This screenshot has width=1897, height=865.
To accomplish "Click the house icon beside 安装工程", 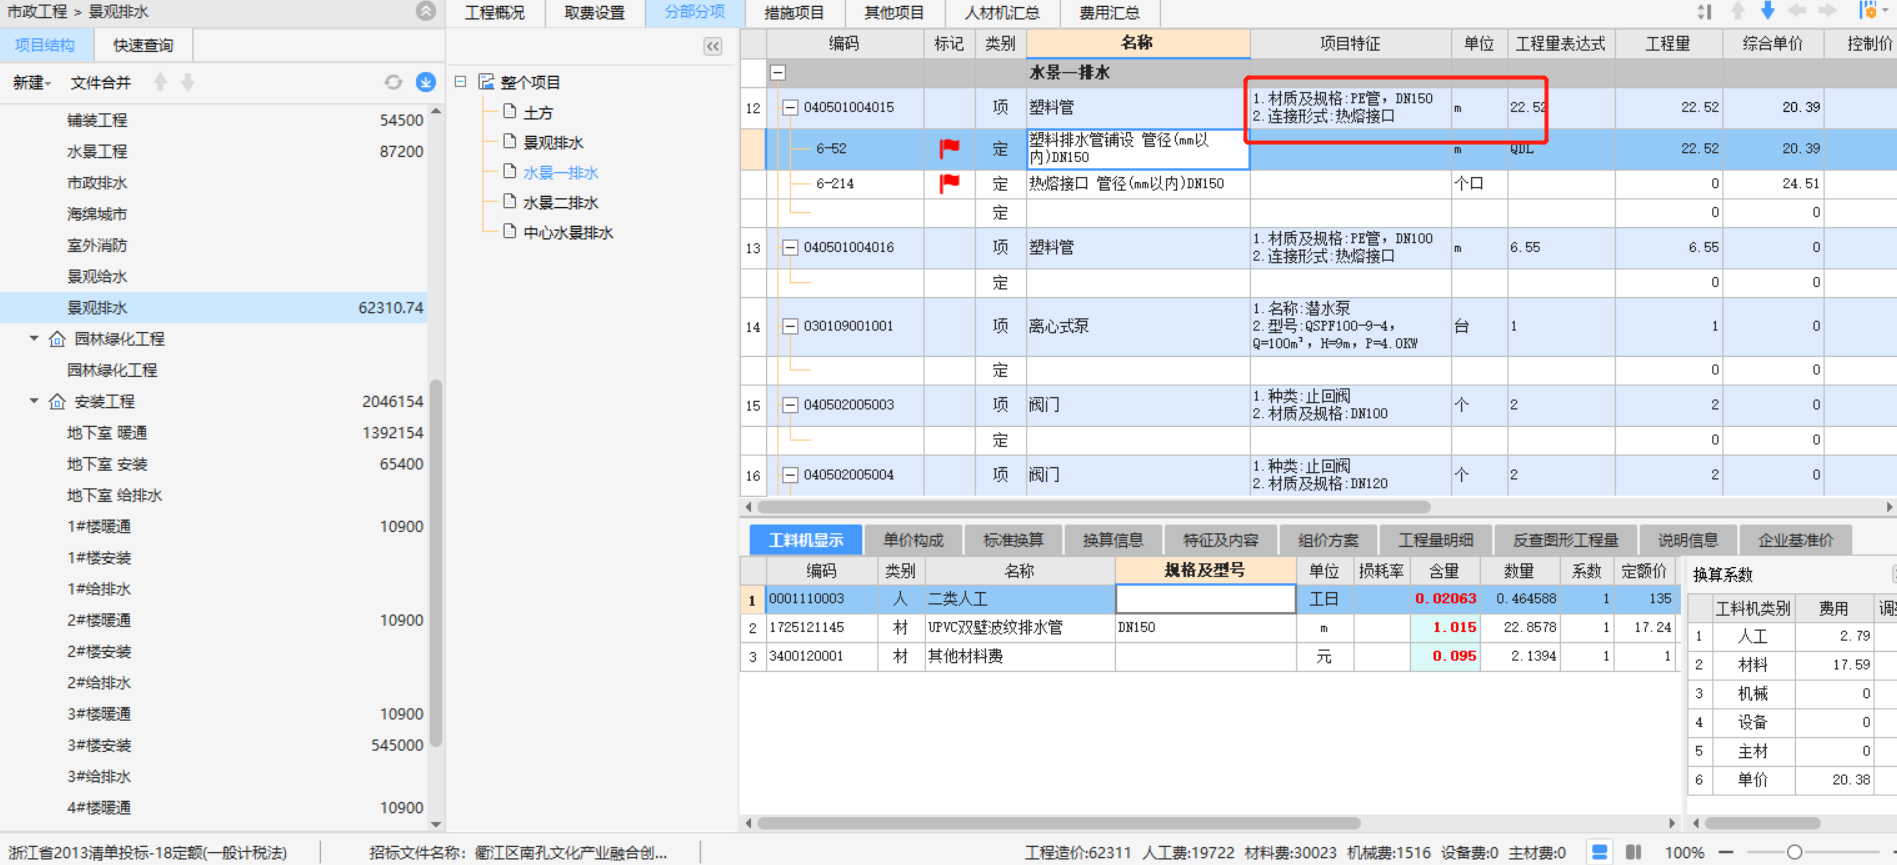I will coord(57,401).
